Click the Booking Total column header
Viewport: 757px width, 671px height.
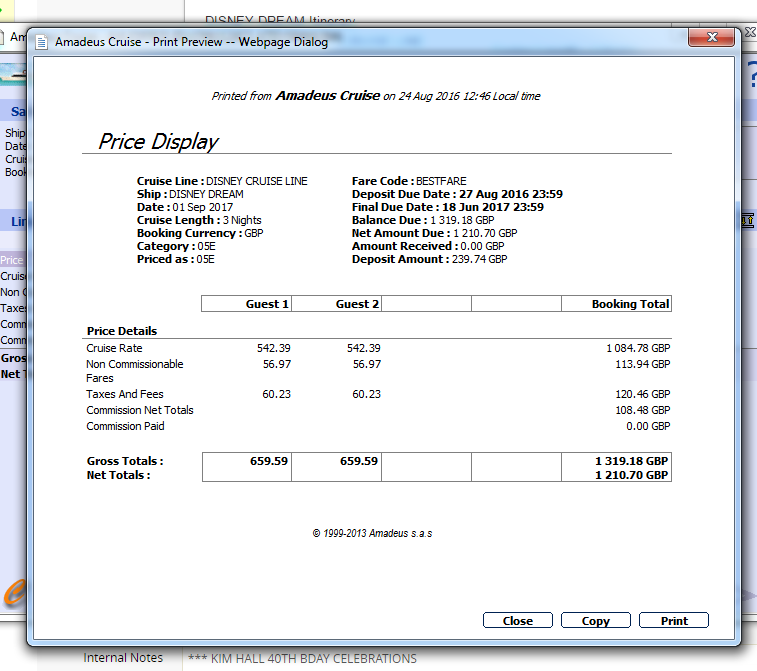tap(617, 304)
